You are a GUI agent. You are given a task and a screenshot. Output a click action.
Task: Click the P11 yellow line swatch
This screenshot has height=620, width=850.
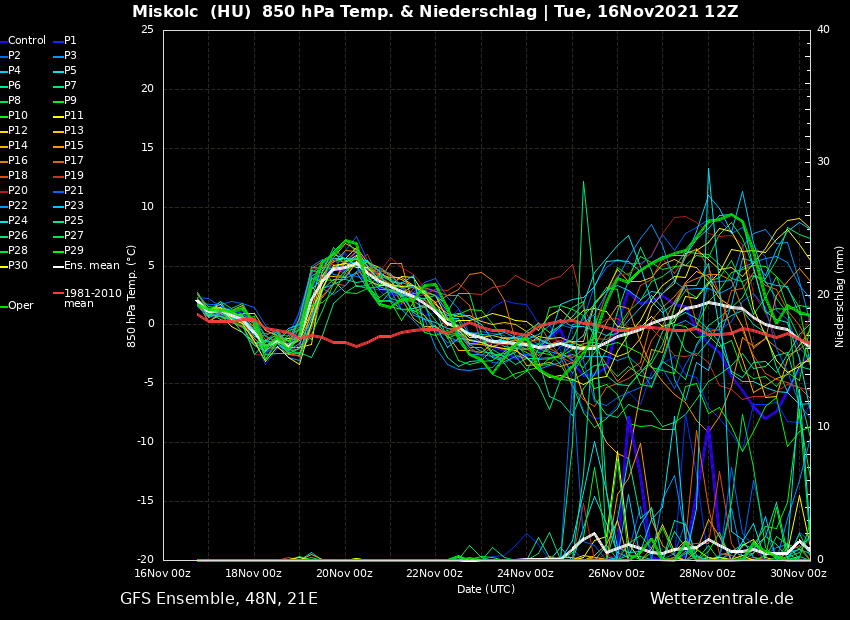coord(57,116)
